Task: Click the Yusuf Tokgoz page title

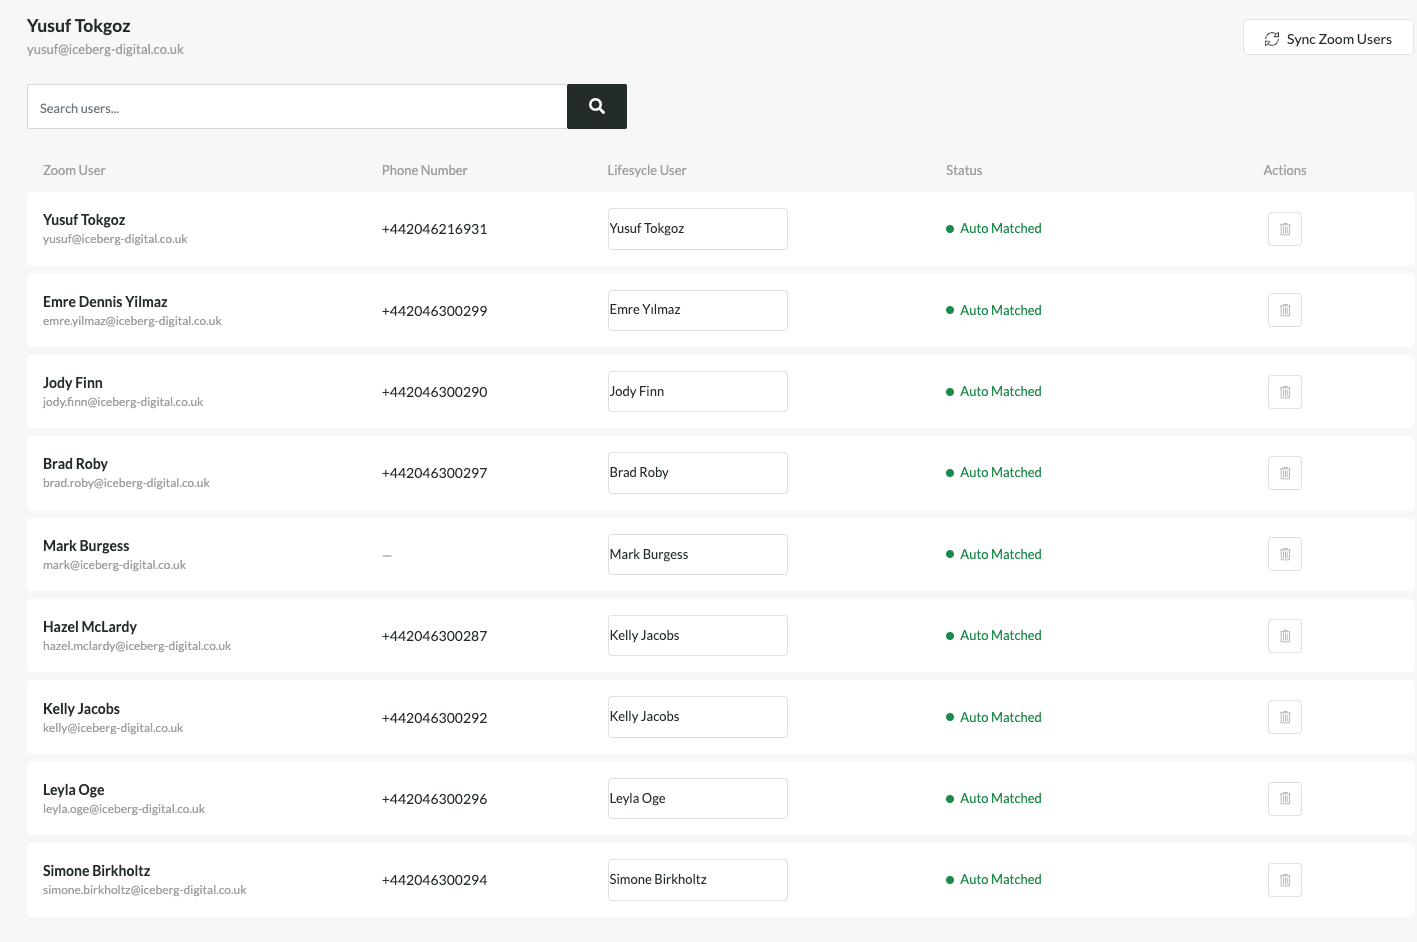Action: coord(78,26)
